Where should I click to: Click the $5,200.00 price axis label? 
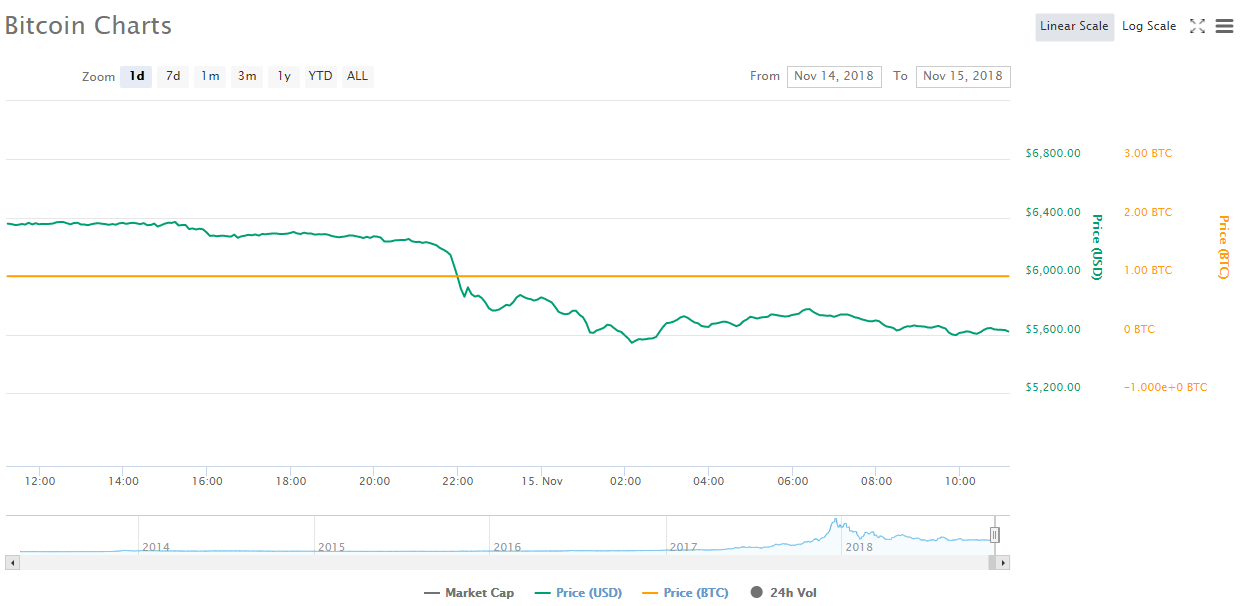1053,387
